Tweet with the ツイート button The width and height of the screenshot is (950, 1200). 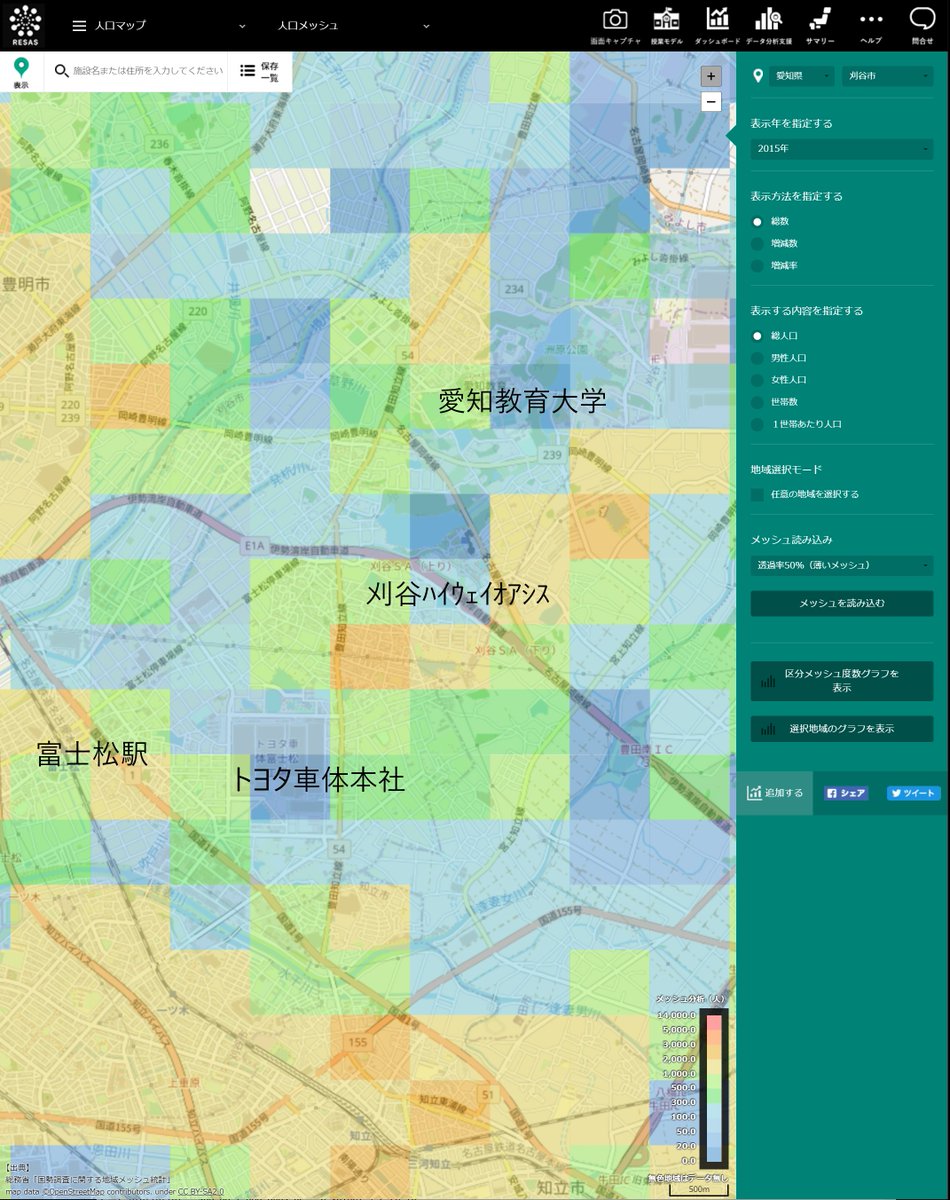[x=914, y=793]
